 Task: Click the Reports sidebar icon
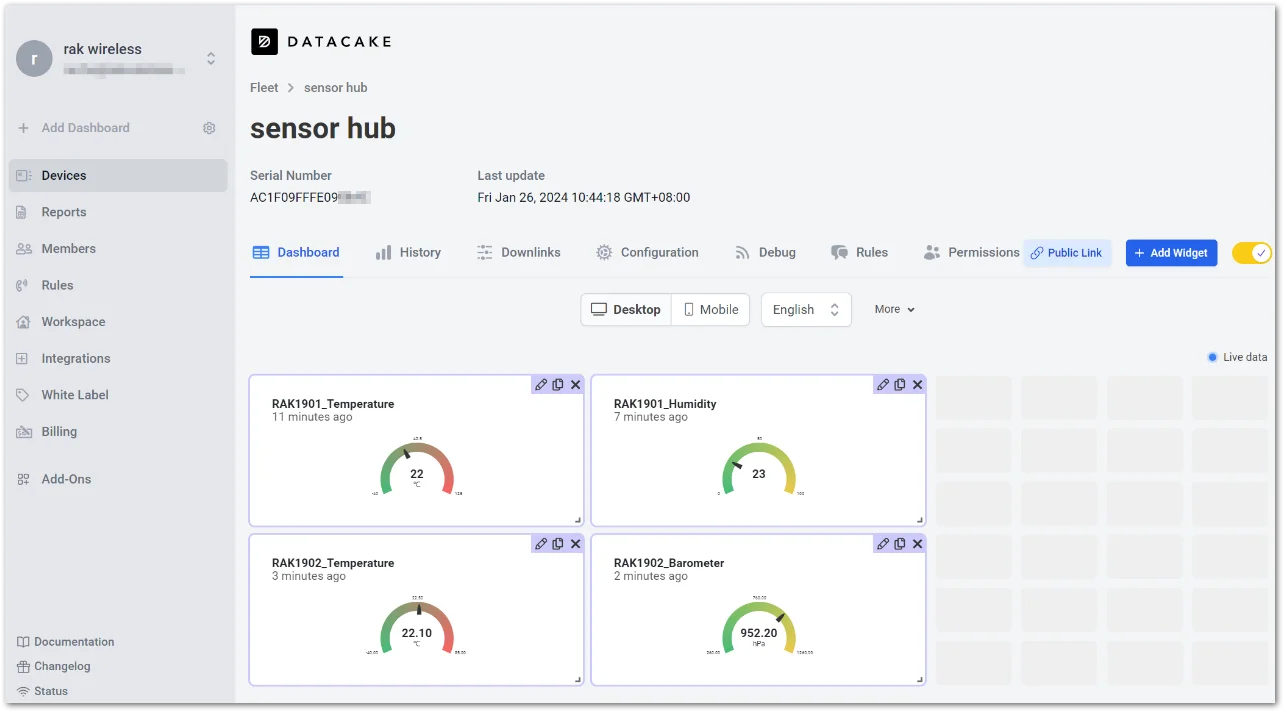[24, 212]
